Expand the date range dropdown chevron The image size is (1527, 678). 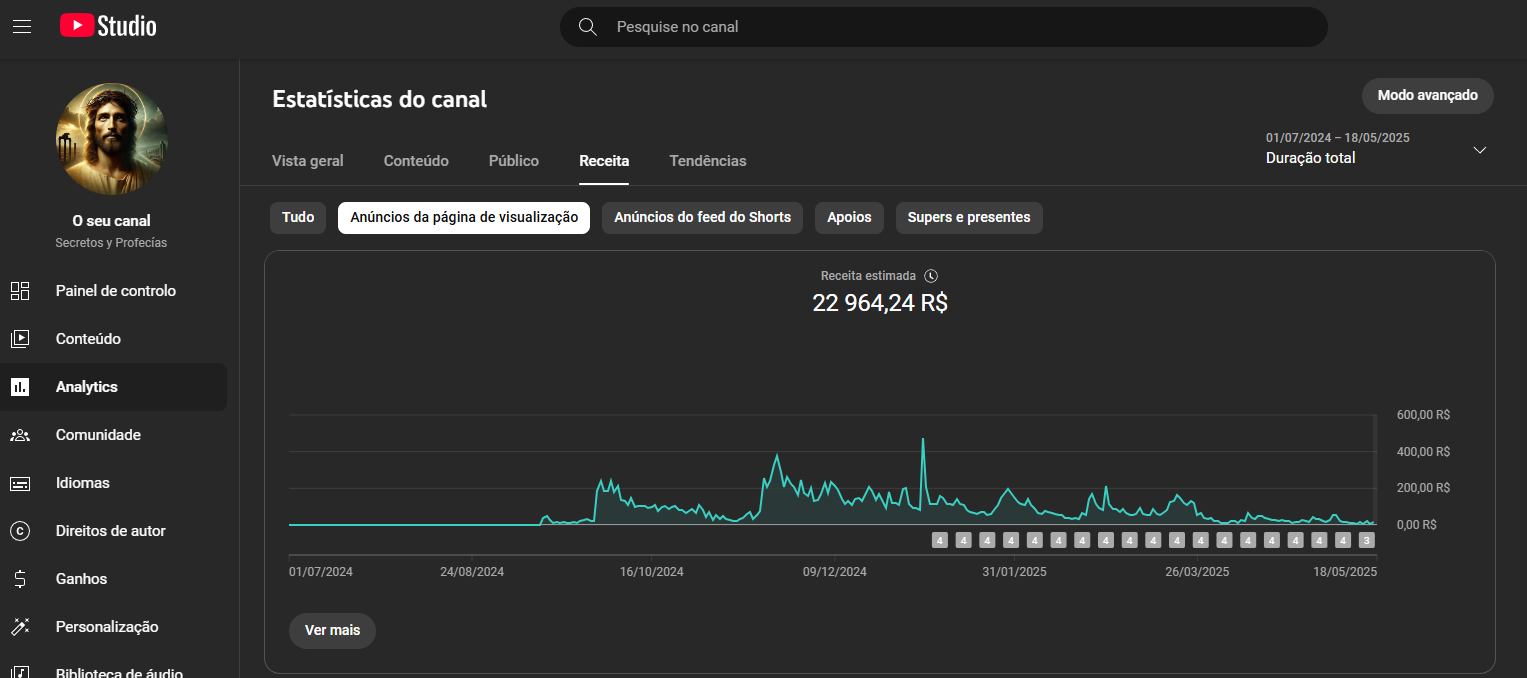(1480, 150)
